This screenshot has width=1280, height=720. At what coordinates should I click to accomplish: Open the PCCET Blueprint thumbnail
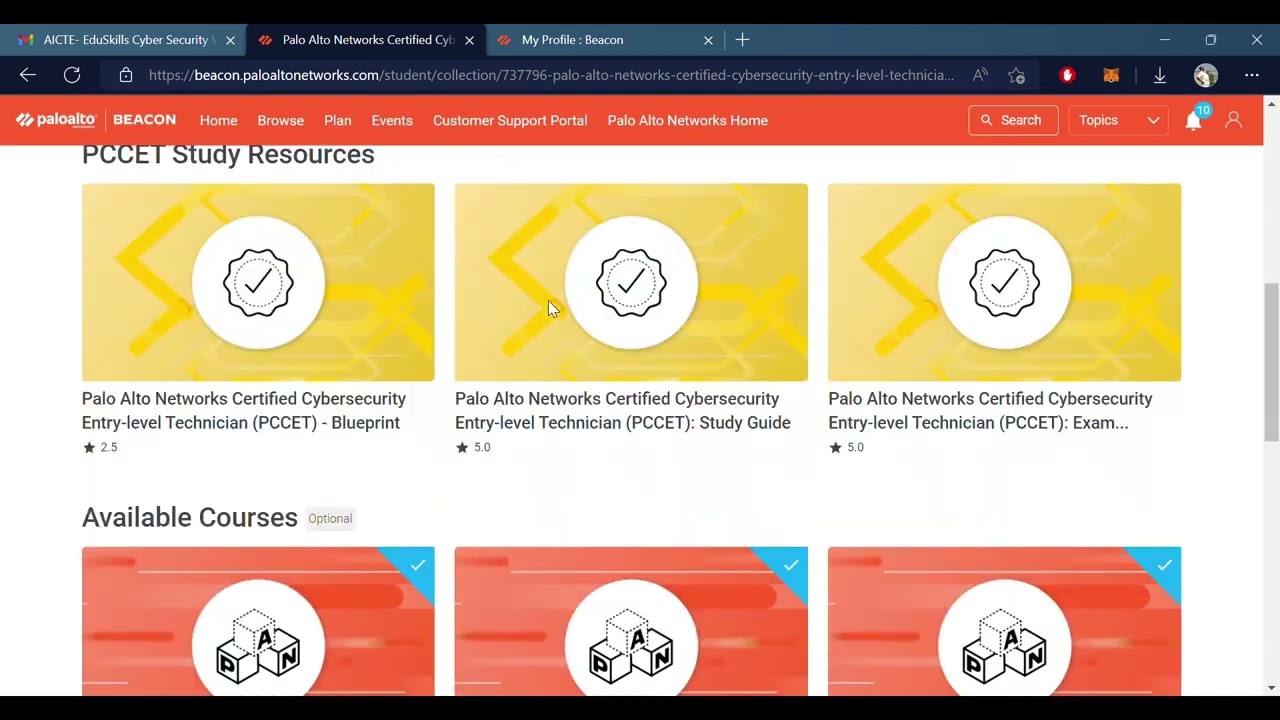pos(258,282)
